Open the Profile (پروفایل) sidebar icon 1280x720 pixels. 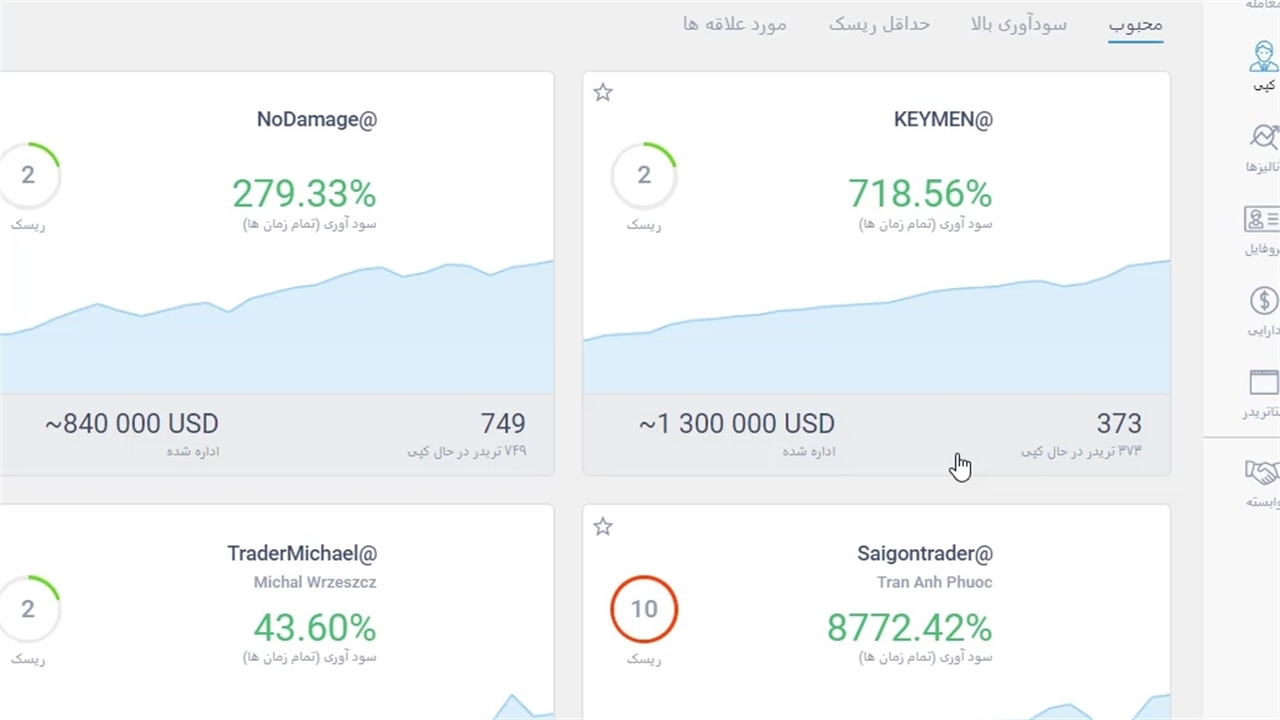click(x=1263, y=219)
